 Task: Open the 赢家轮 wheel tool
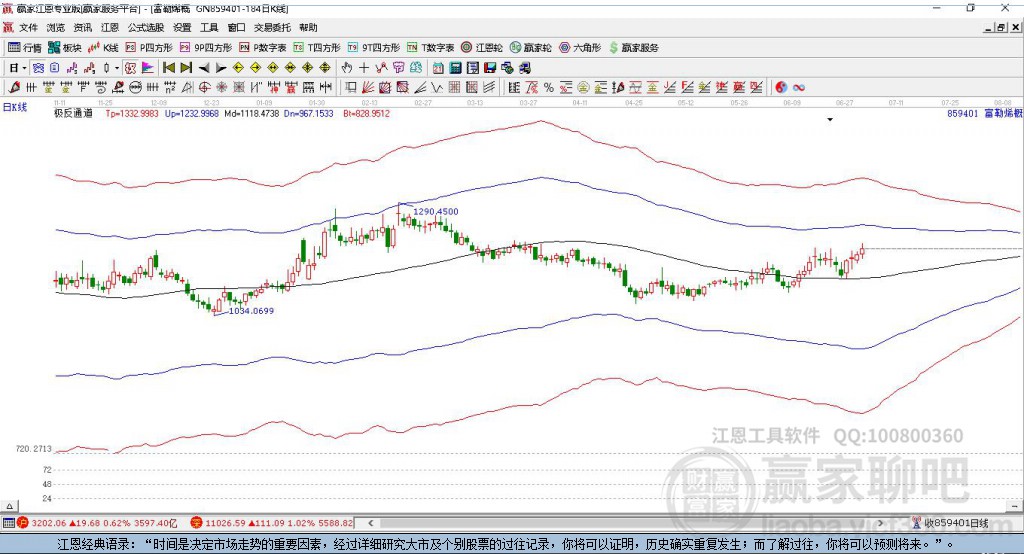pyautogui.click(x=530, y=48)
